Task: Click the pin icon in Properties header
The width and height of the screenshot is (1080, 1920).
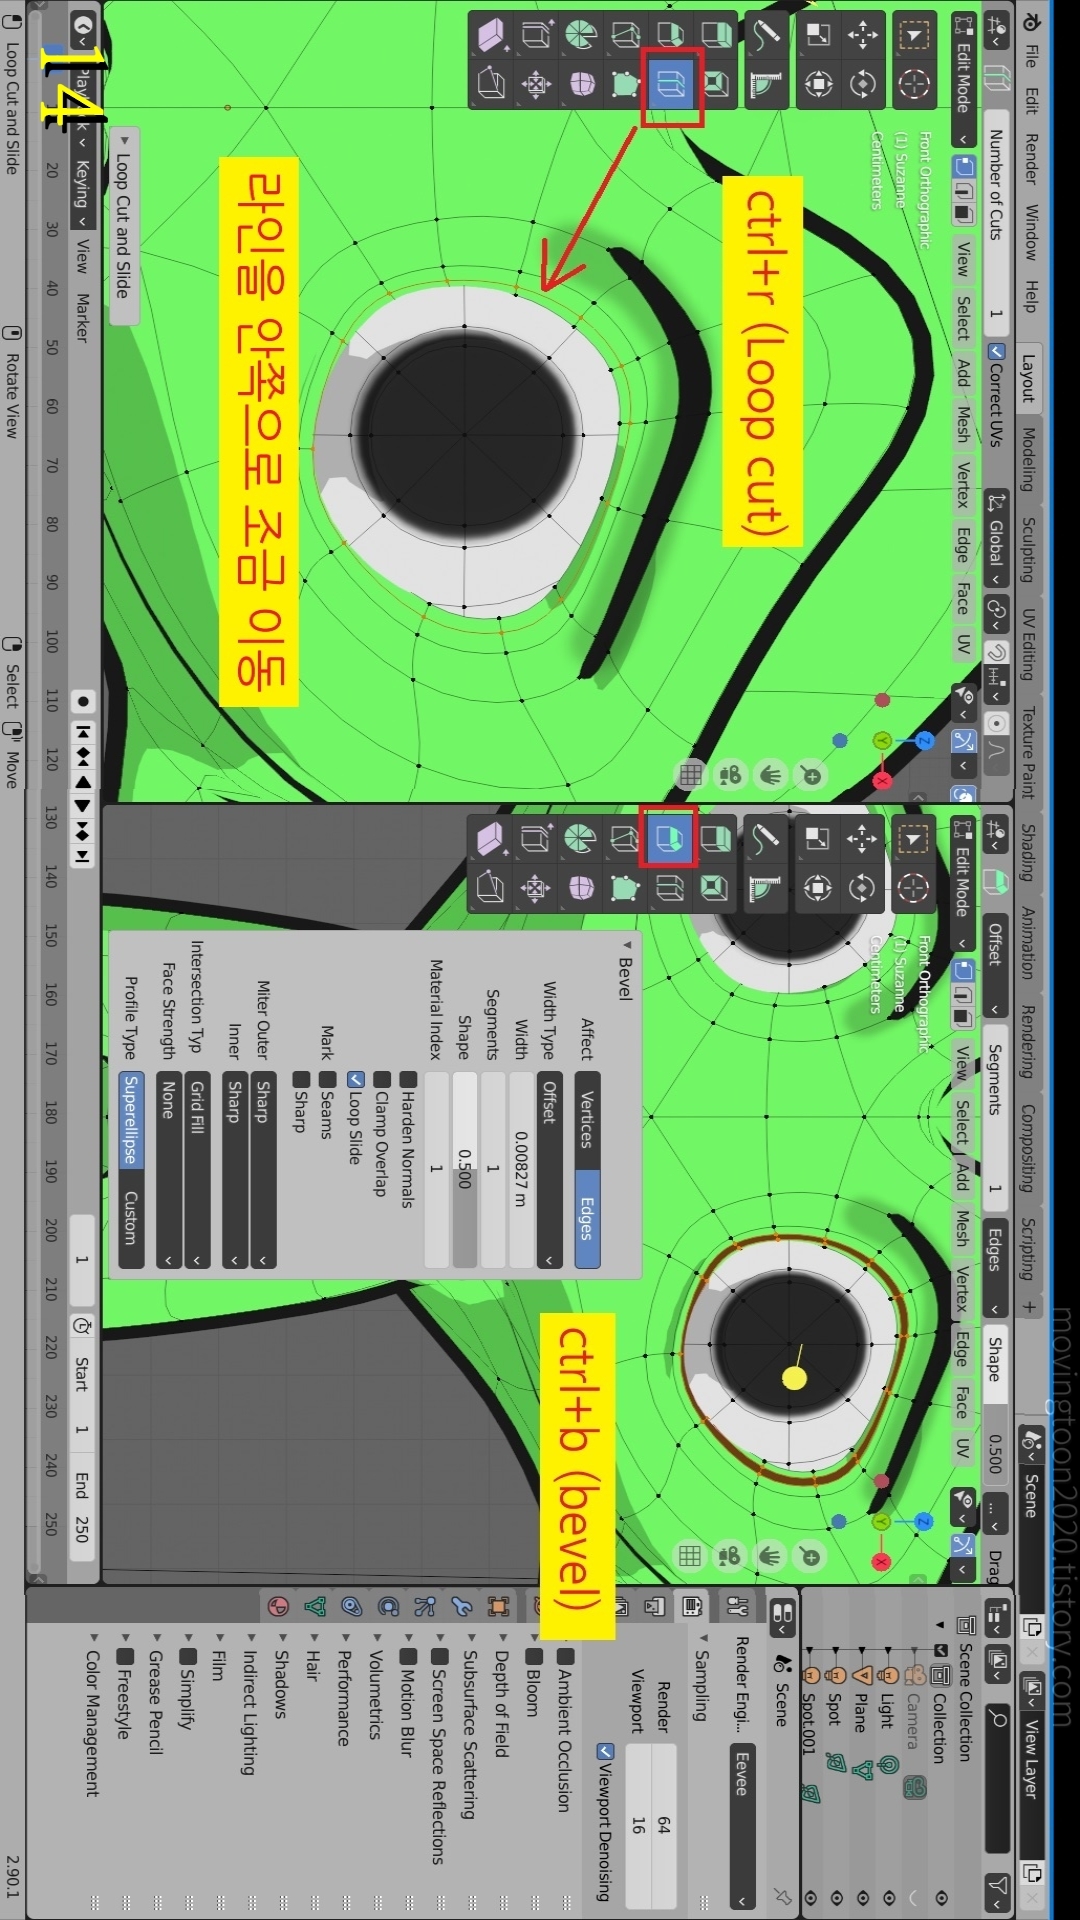Action: (x=782, y=1896)
